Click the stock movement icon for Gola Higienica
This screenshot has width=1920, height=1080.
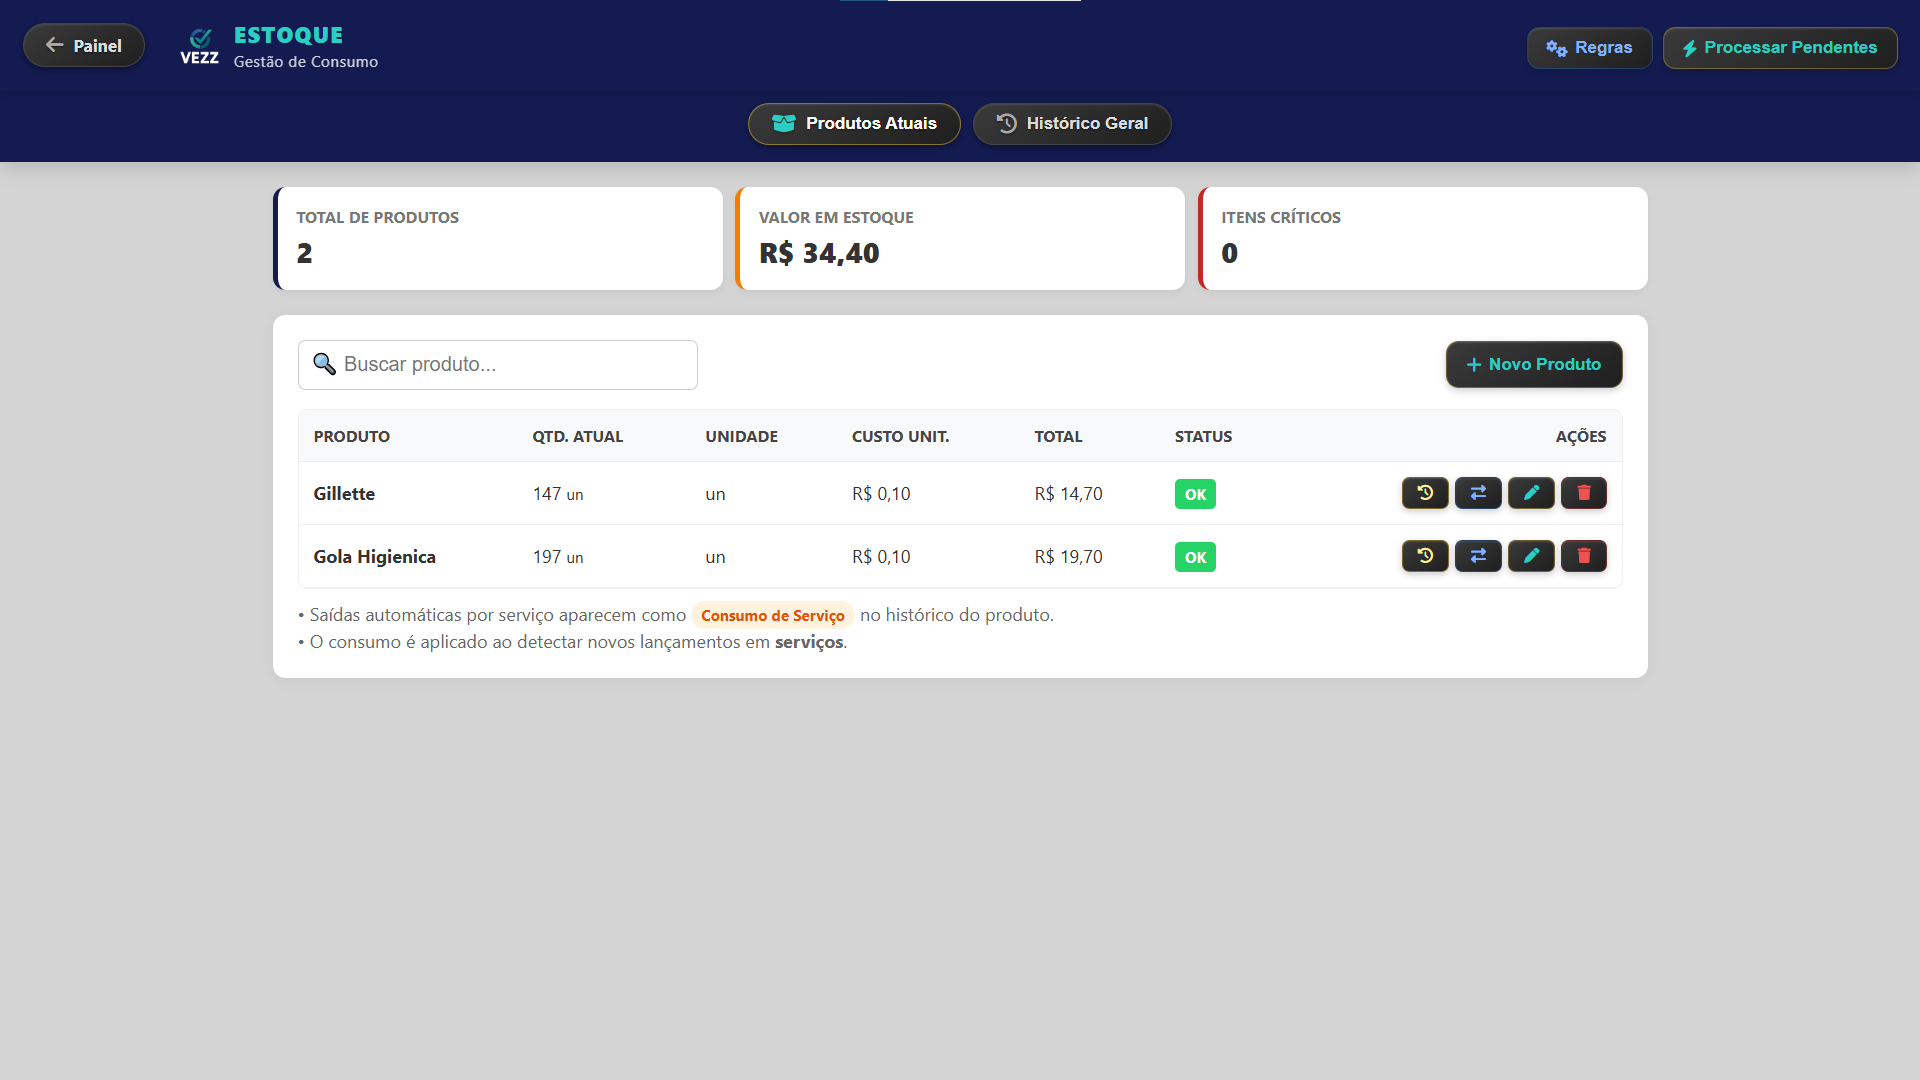(1477, 556)
